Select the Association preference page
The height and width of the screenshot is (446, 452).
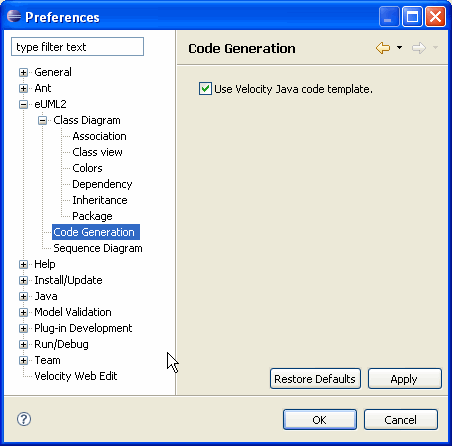[99, 136]
